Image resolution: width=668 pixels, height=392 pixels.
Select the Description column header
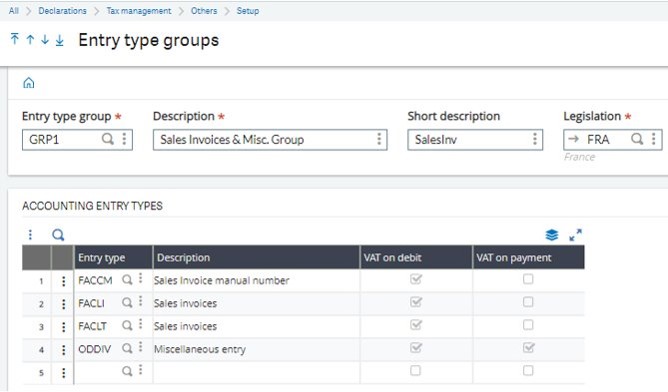(x=256, y=257)
